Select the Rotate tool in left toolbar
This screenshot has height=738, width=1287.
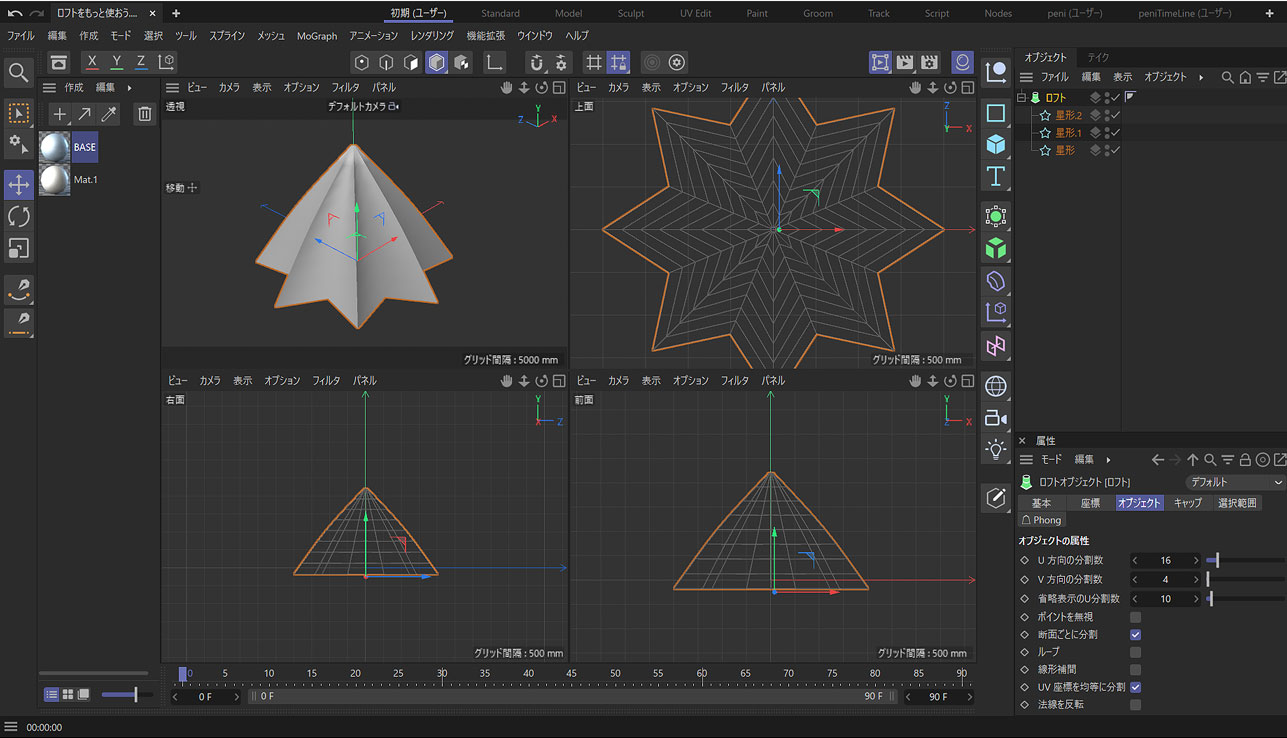[x=18, y=216]
